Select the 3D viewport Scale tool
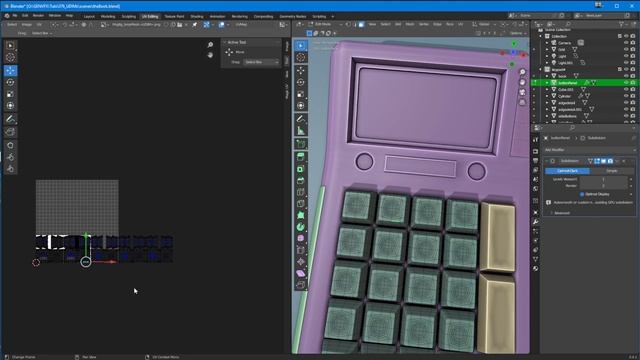 coord(301,94)
